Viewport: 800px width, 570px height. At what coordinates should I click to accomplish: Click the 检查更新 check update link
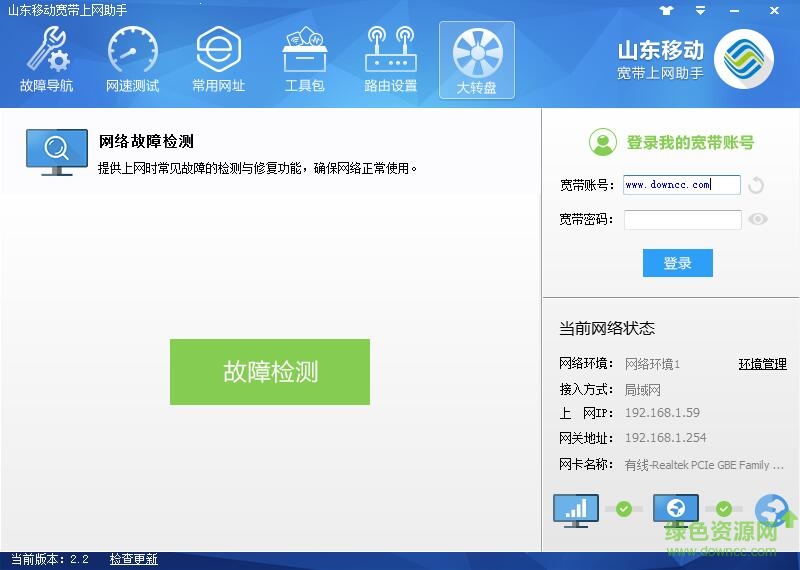[134, 559]
